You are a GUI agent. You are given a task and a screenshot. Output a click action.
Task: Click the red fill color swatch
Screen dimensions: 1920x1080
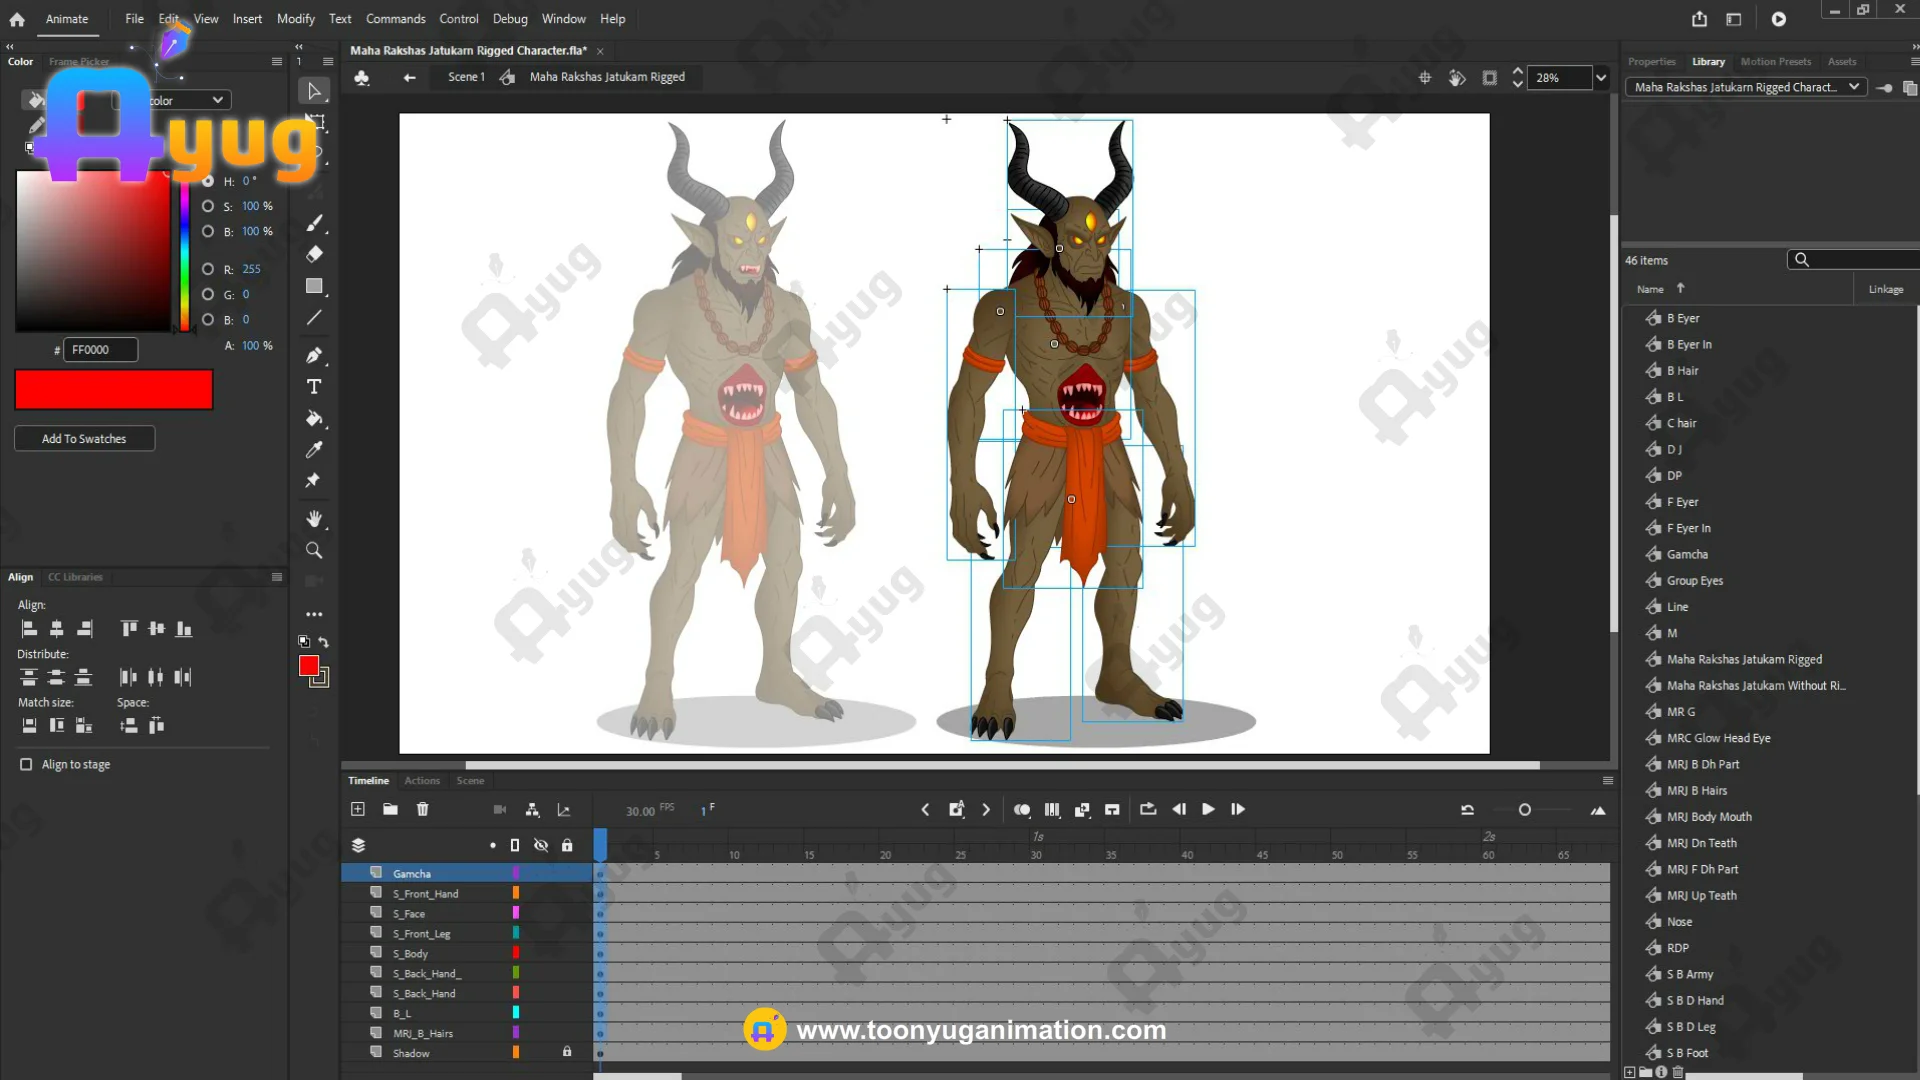[308, 666]
